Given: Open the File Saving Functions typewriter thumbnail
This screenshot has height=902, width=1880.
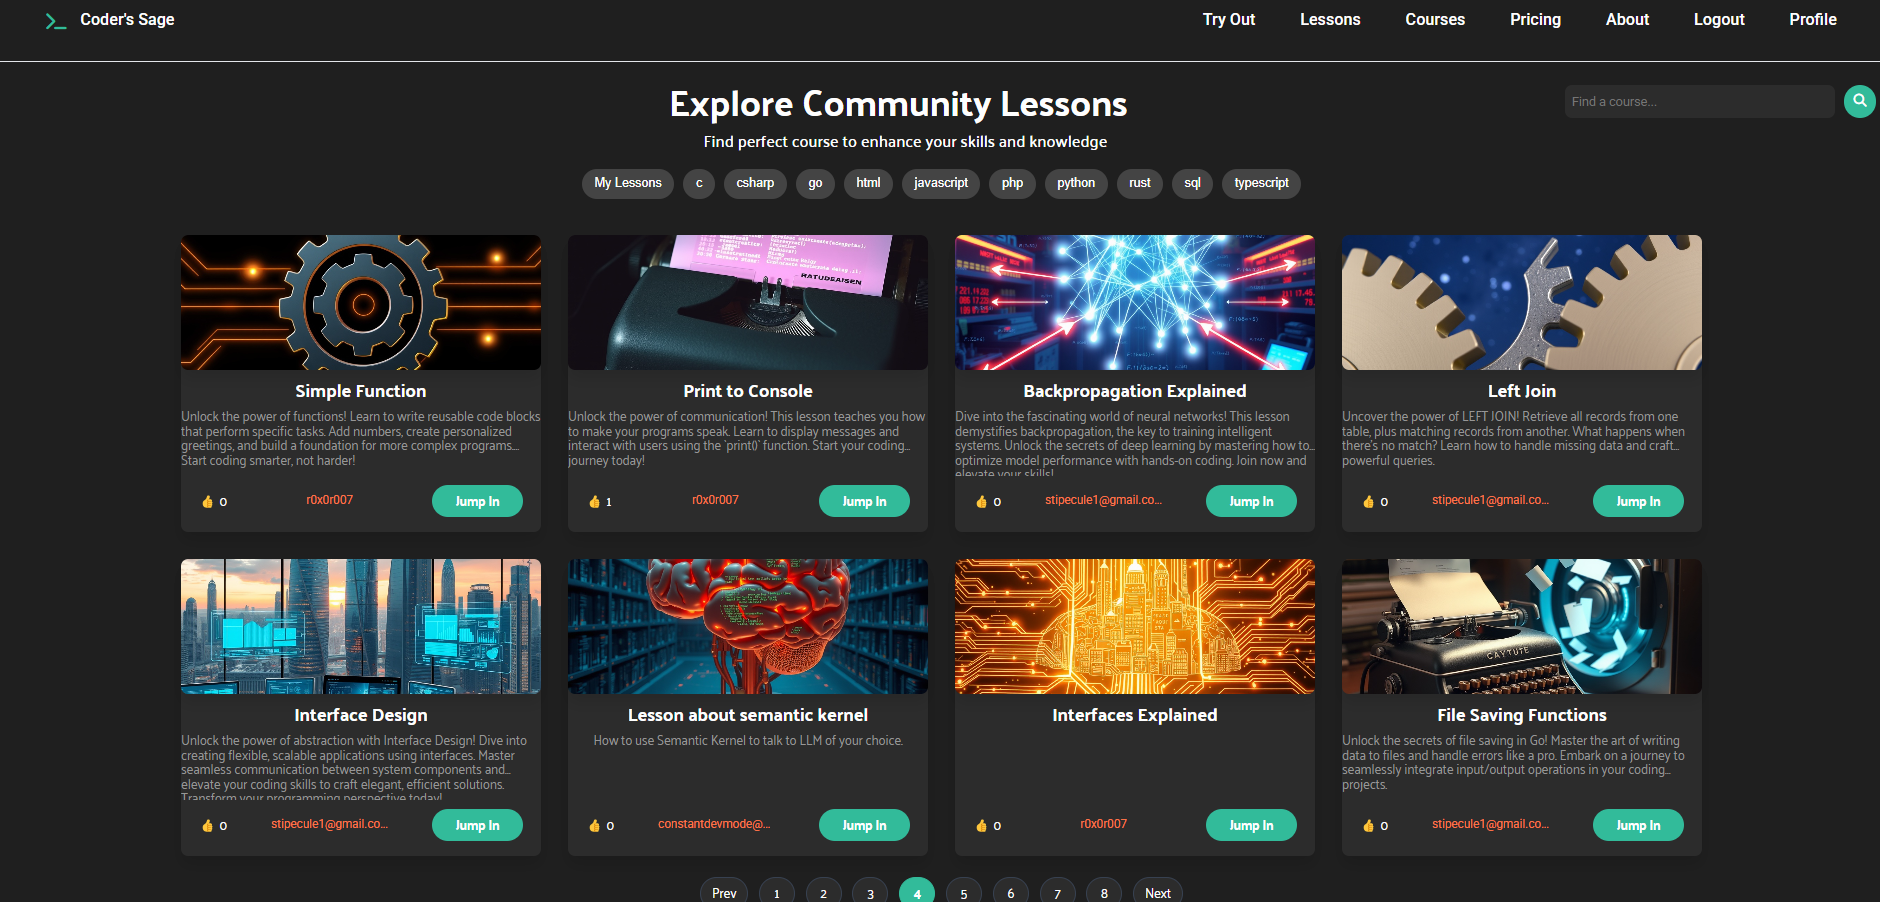Looking at the screenshot, I should point(1522,626).
